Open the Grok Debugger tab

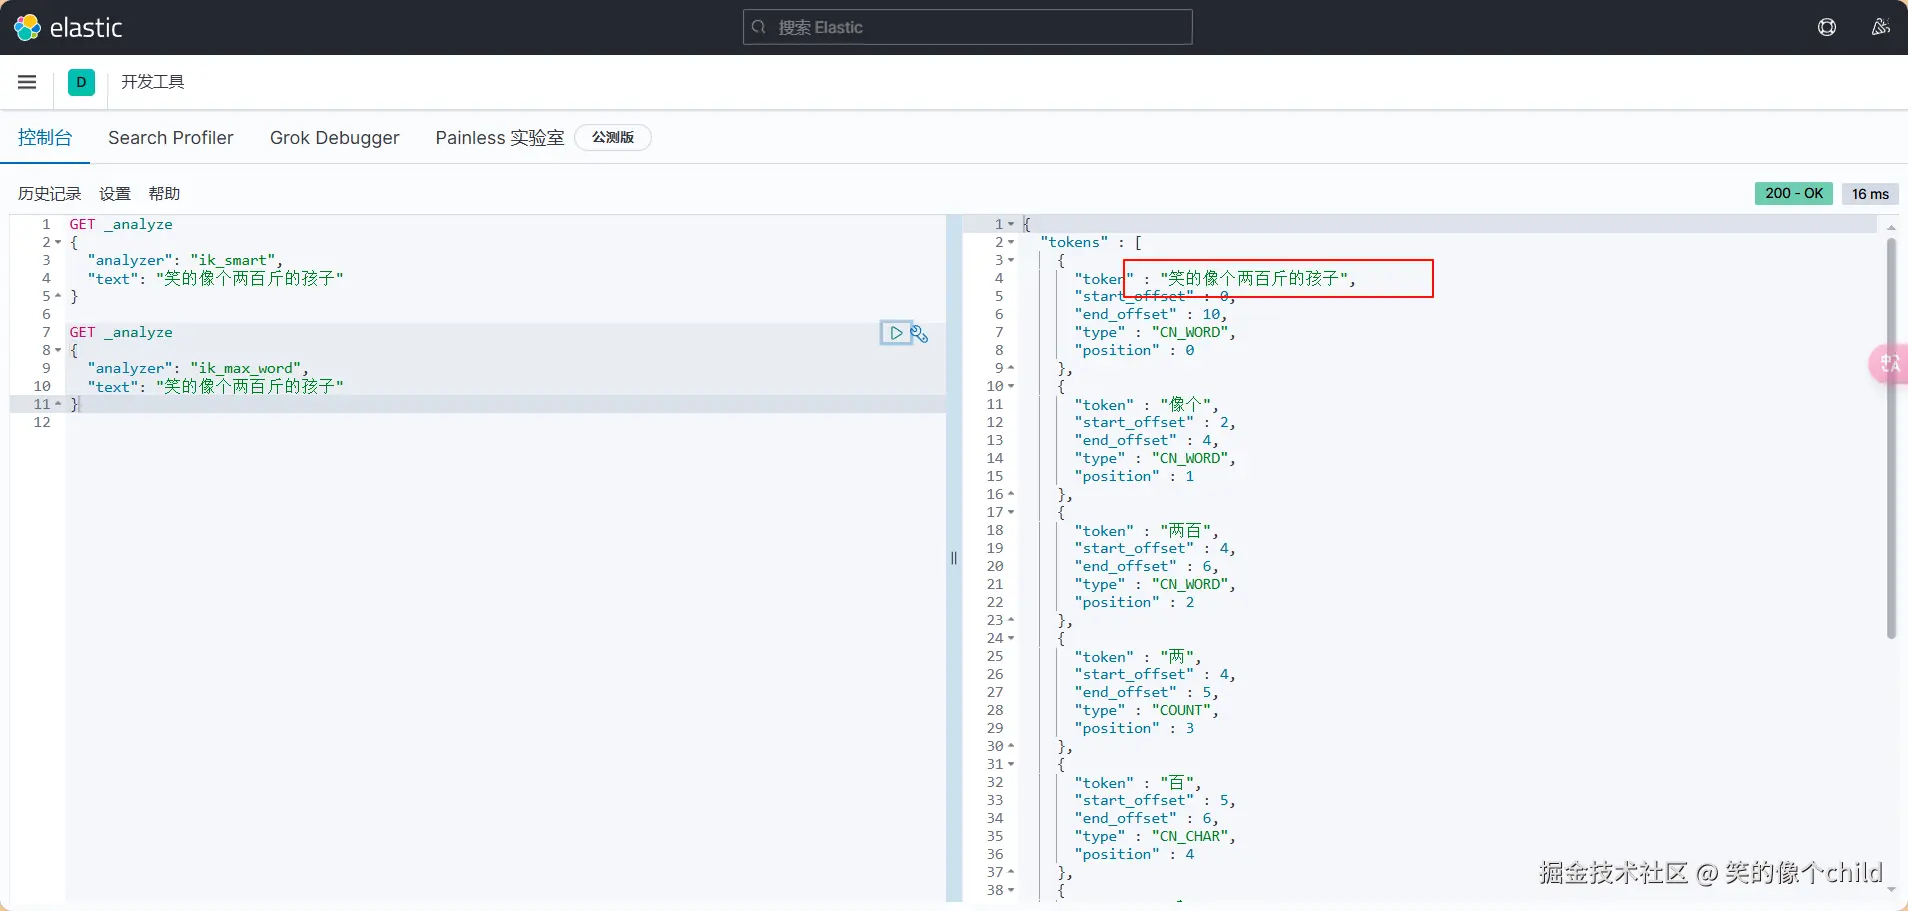click(335, 138)
